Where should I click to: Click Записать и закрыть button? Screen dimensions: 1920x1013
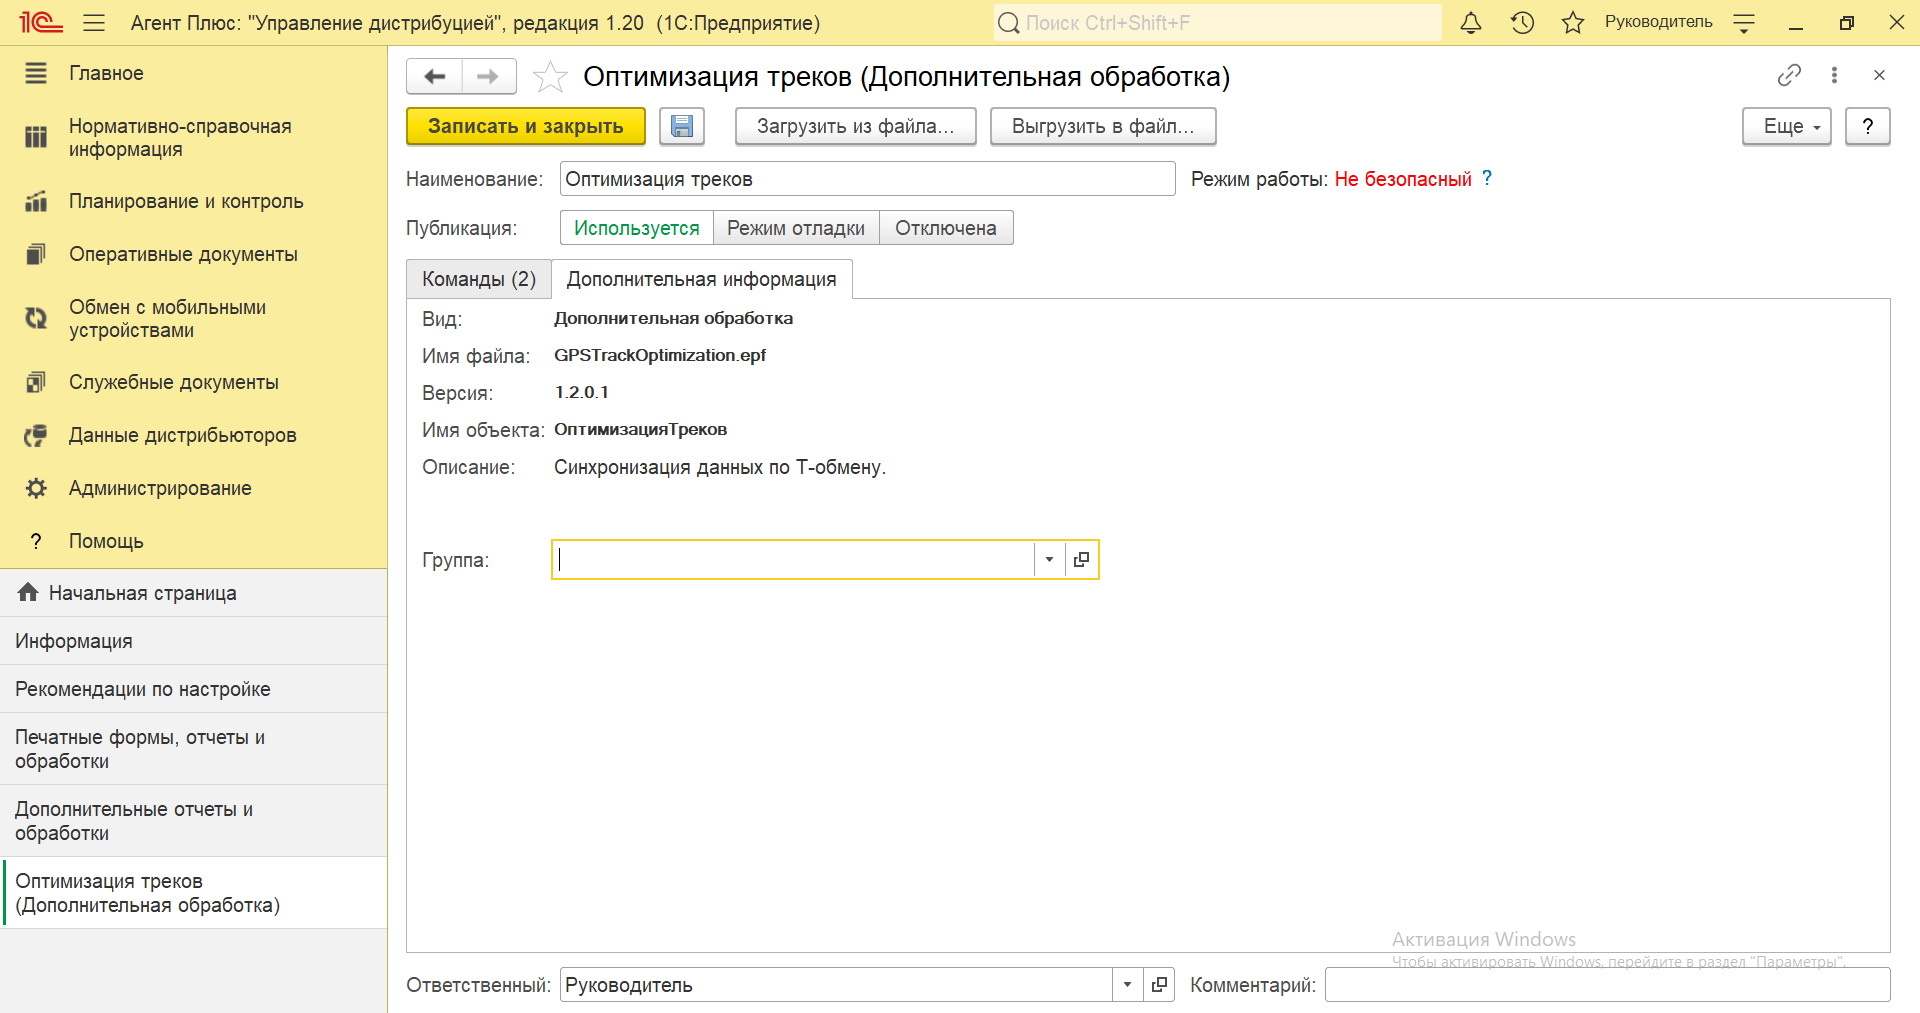click(x=526, y=126)
